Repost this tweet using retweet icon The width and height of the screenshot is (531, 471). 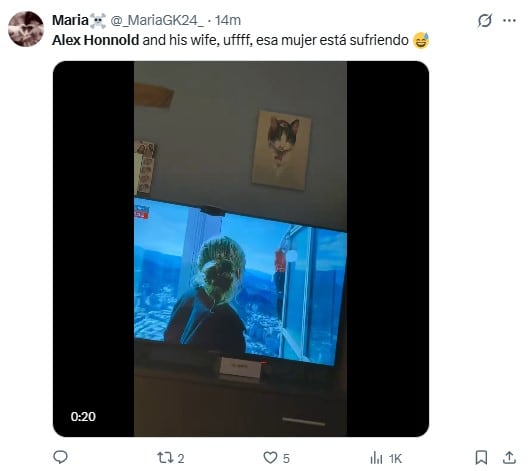tap(165, 457)
